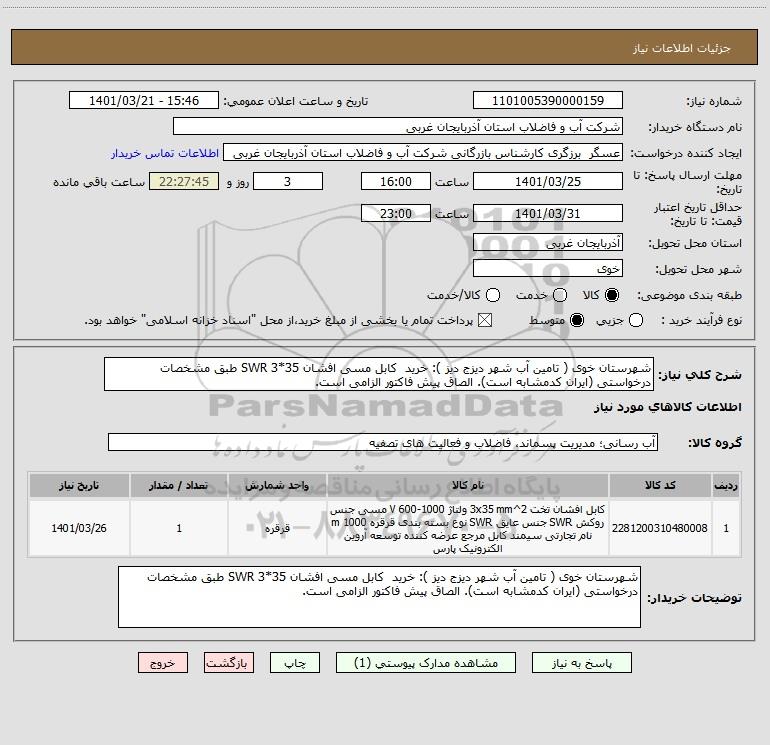Click the 'خروج' exit button
The width and height of the screenshot is (770, 745).
click(x=163, y=662)
